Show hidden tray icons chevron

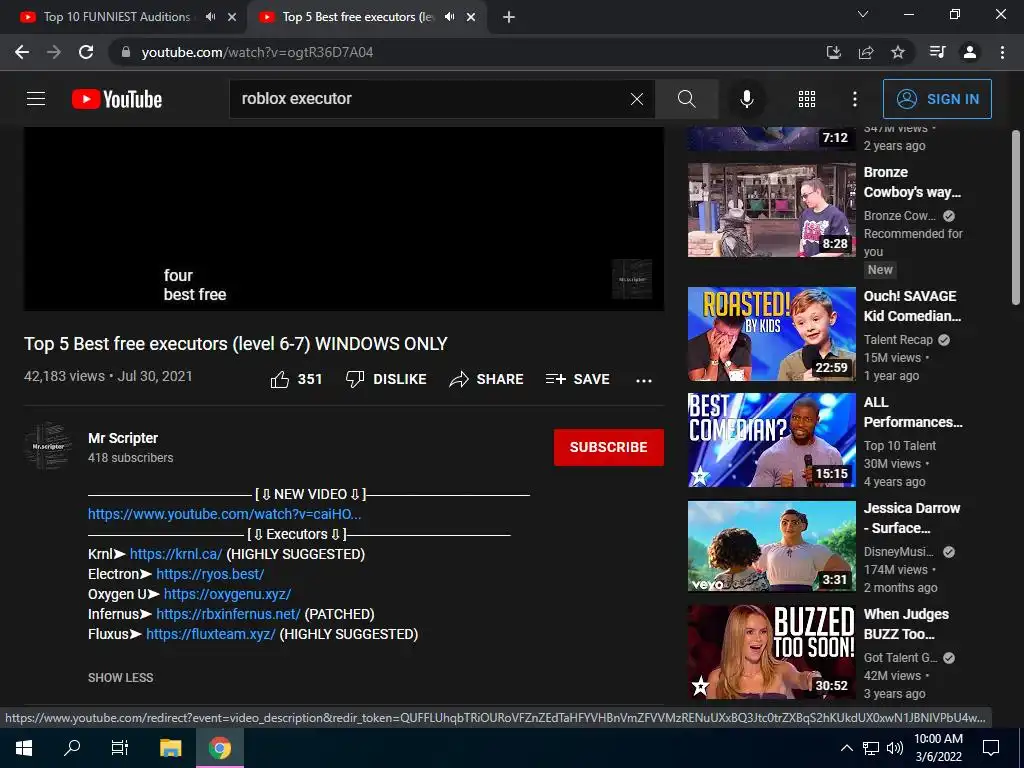(846, 748)
